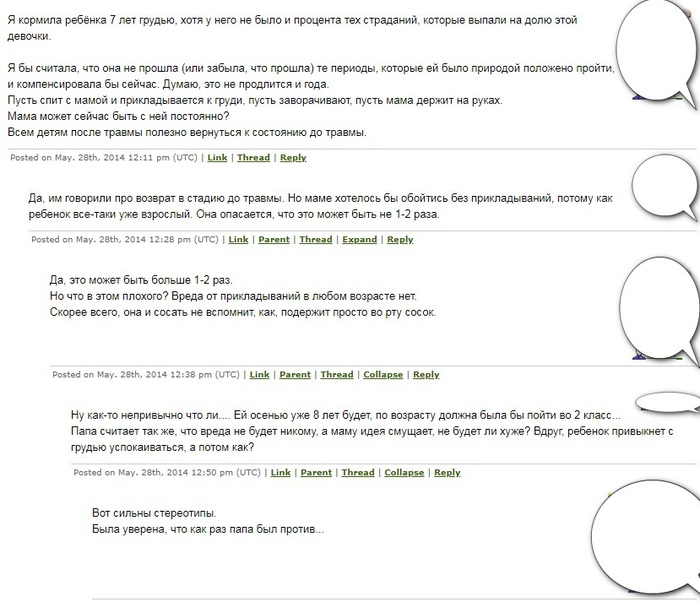Image resolution: width=700 pixels, height=602 pixels.
Task: Reply to the 12:28 pm comment
Action: click(400, 240)
